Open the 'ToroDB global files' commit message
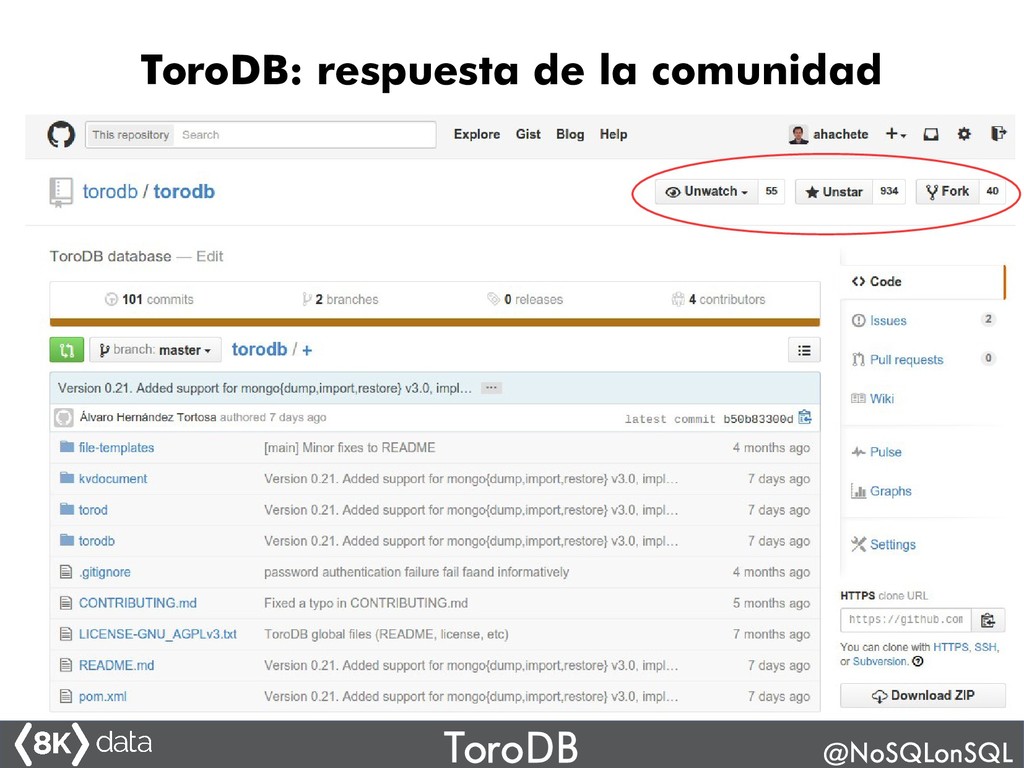 386,634
